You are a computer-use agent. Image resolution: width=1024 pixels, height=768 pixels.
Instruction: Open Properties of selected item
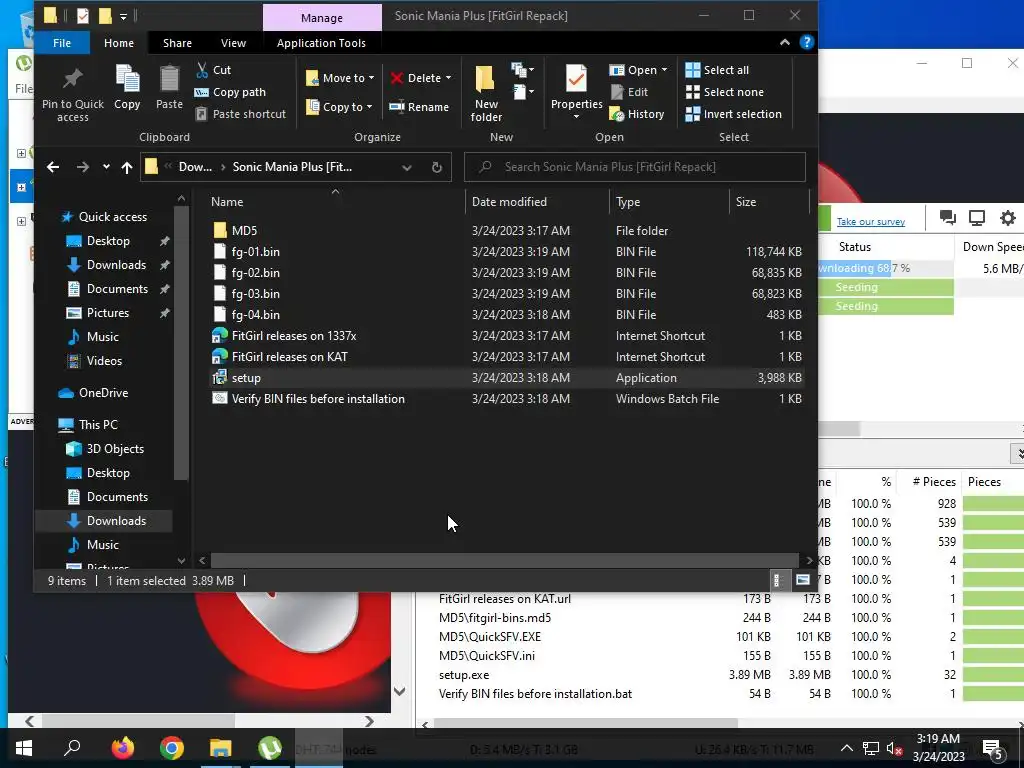click(576, 91)
